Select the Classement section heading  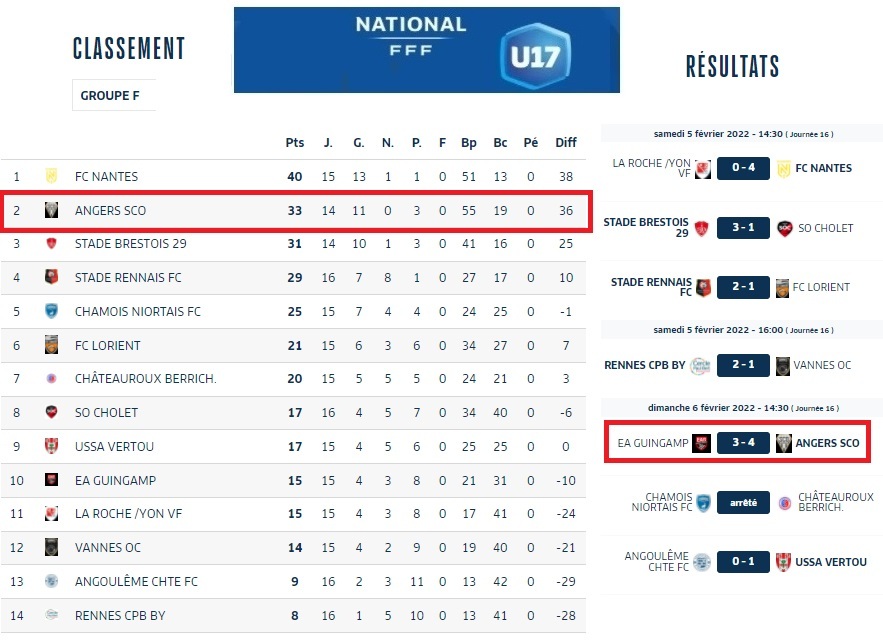coord(129,48)
